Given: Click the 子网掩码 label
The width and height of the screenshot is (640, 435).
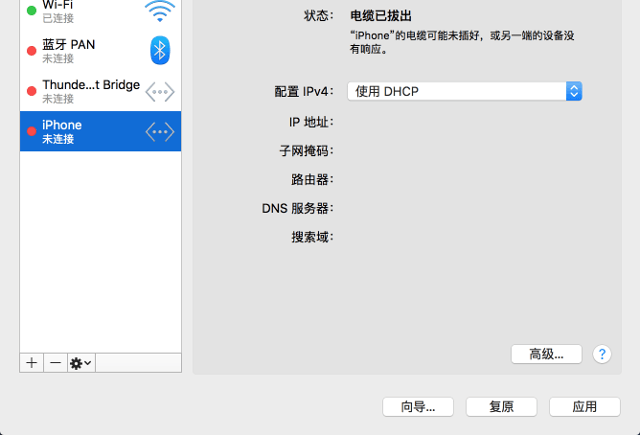Looking at the screenshot, I should [306, 151].
